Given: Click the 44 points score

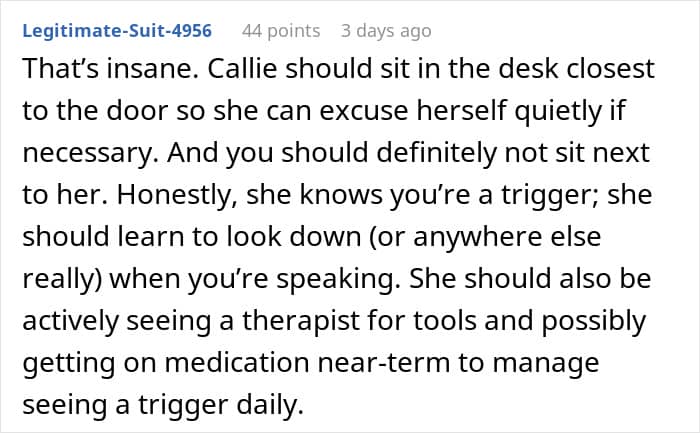Looking at the screenshot, I should click(281, 31).
